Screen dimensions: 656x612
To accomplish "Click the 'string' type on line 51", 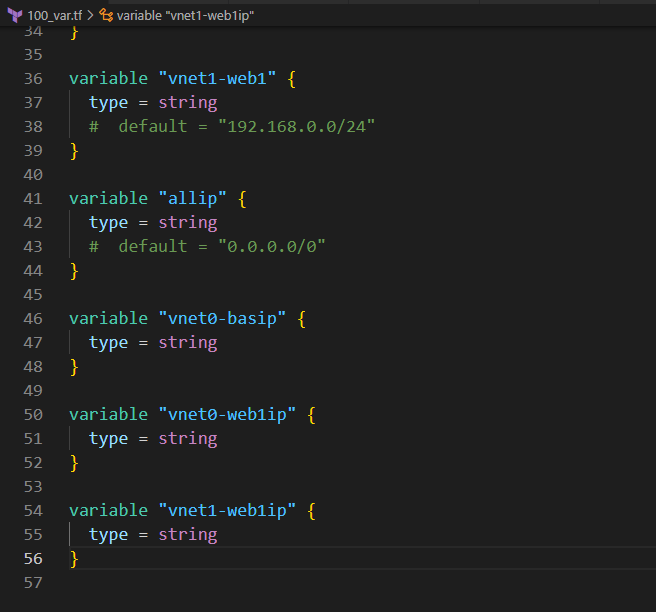I will (188, 439).
